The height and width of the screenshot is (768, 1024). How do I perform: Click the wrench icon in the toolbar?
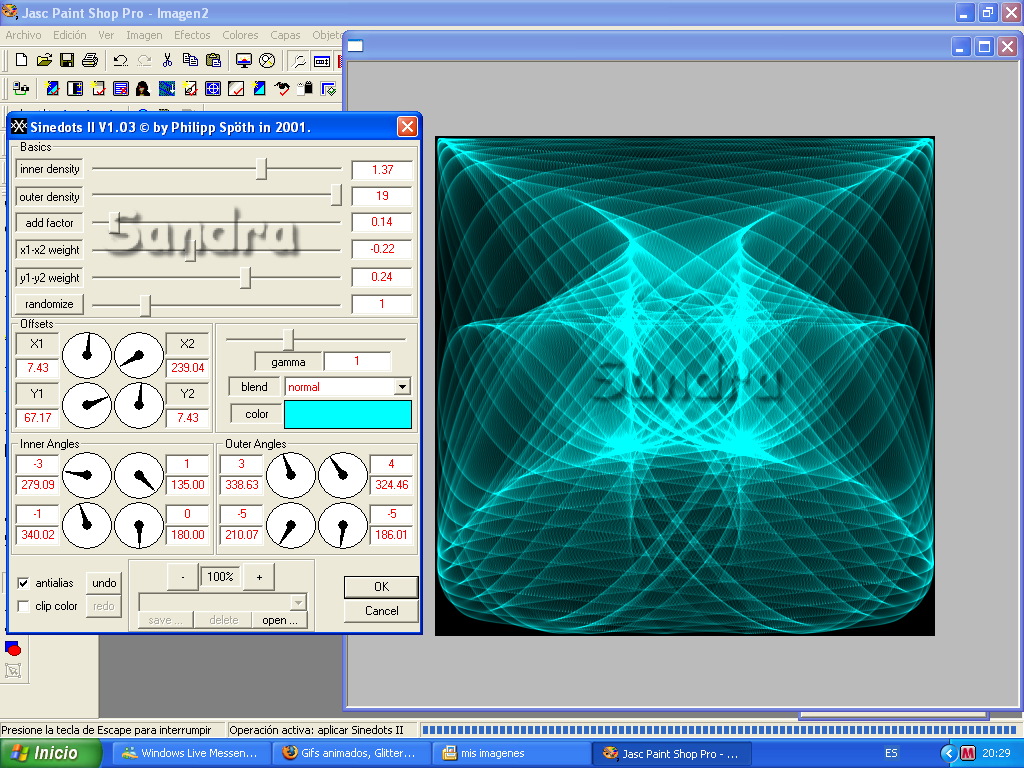(x=298, y=61)
